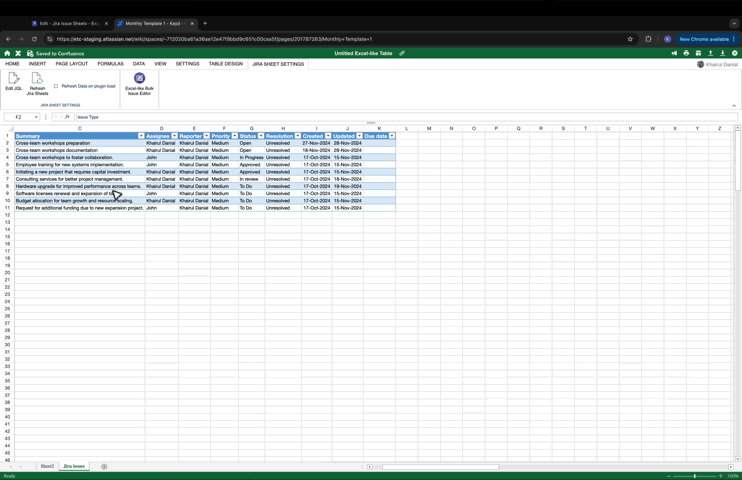This screenshot has height=480, width=742.
Task: Click the print icon in green header
Action: tap(686, 53)
